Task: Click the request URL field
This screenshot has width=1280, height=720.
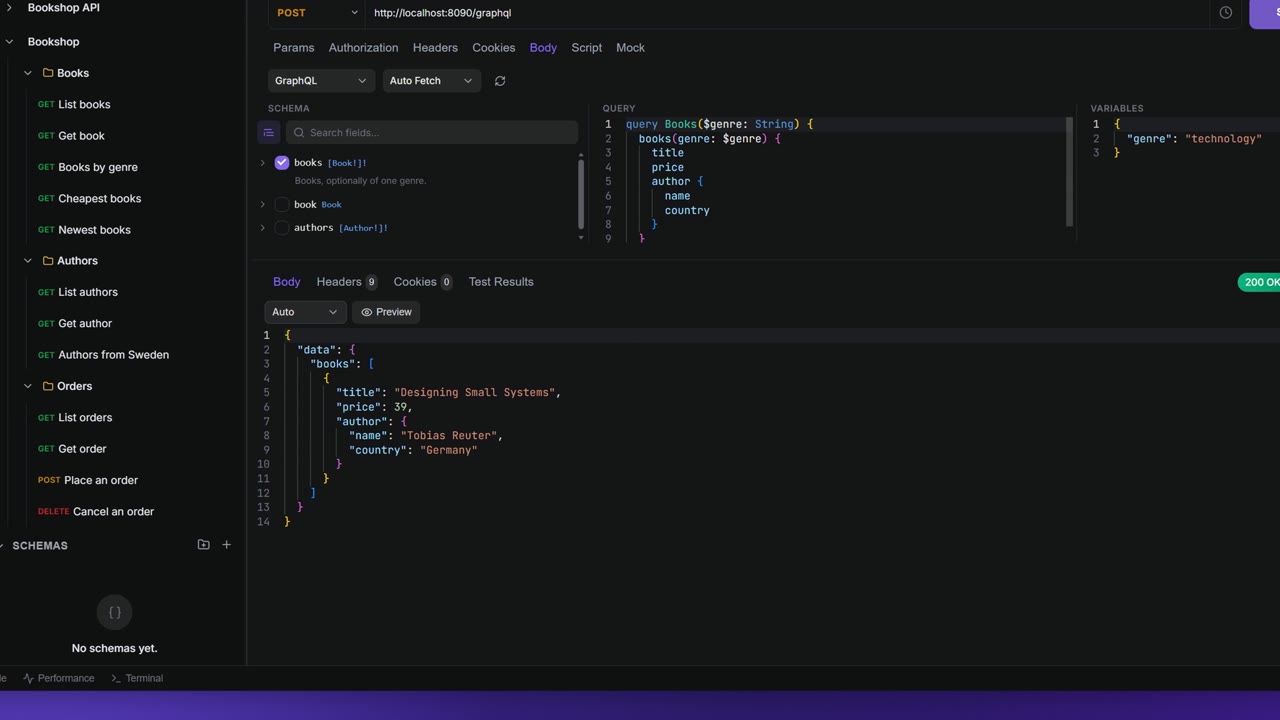Action: coord(785,13)
